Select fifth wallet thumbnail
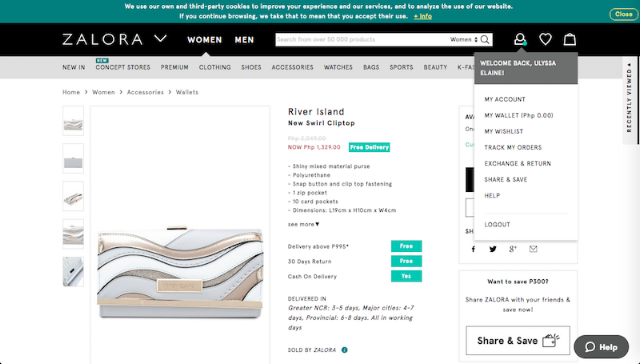This screenshot has height=364, width=640. pos(73,272)
